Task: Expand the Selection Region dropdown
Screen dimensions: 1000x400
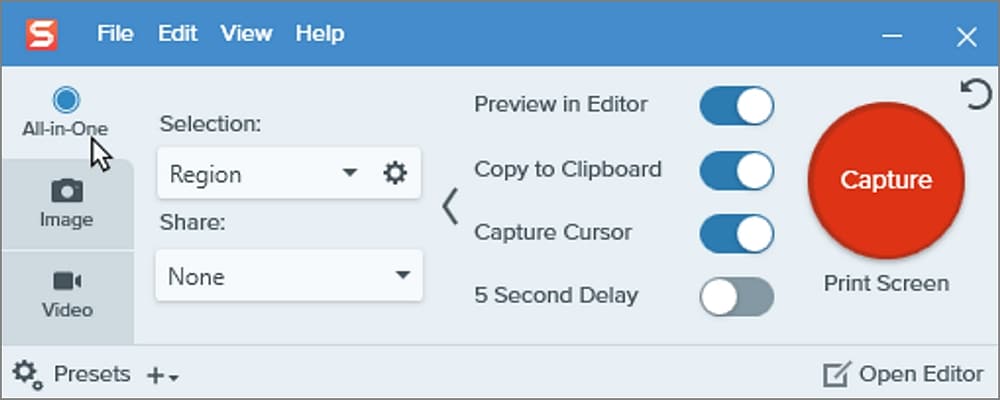Action: (x=349, y=174)
